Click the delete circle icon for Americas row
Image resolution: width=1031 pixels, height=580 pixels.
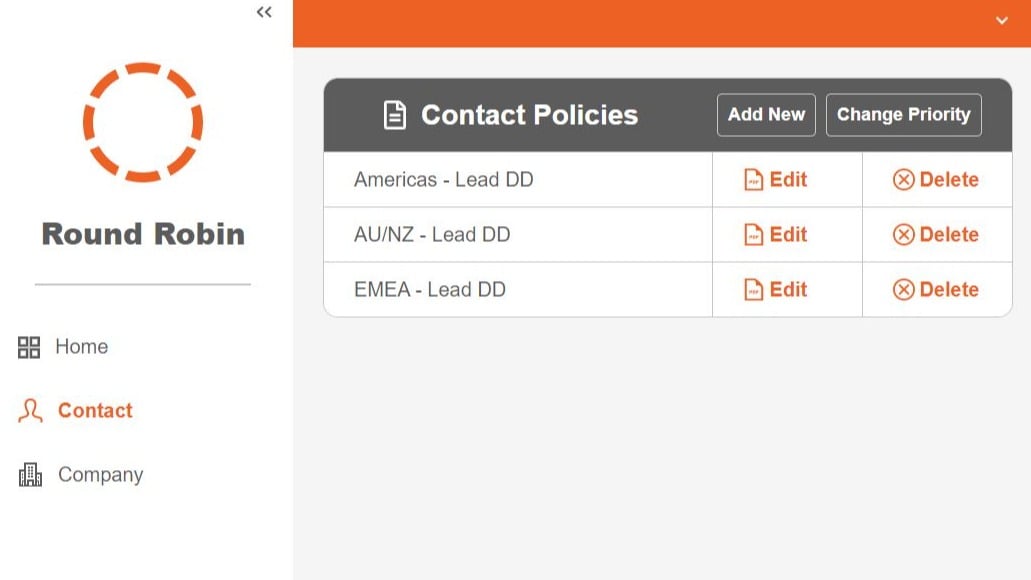[904, 179]
